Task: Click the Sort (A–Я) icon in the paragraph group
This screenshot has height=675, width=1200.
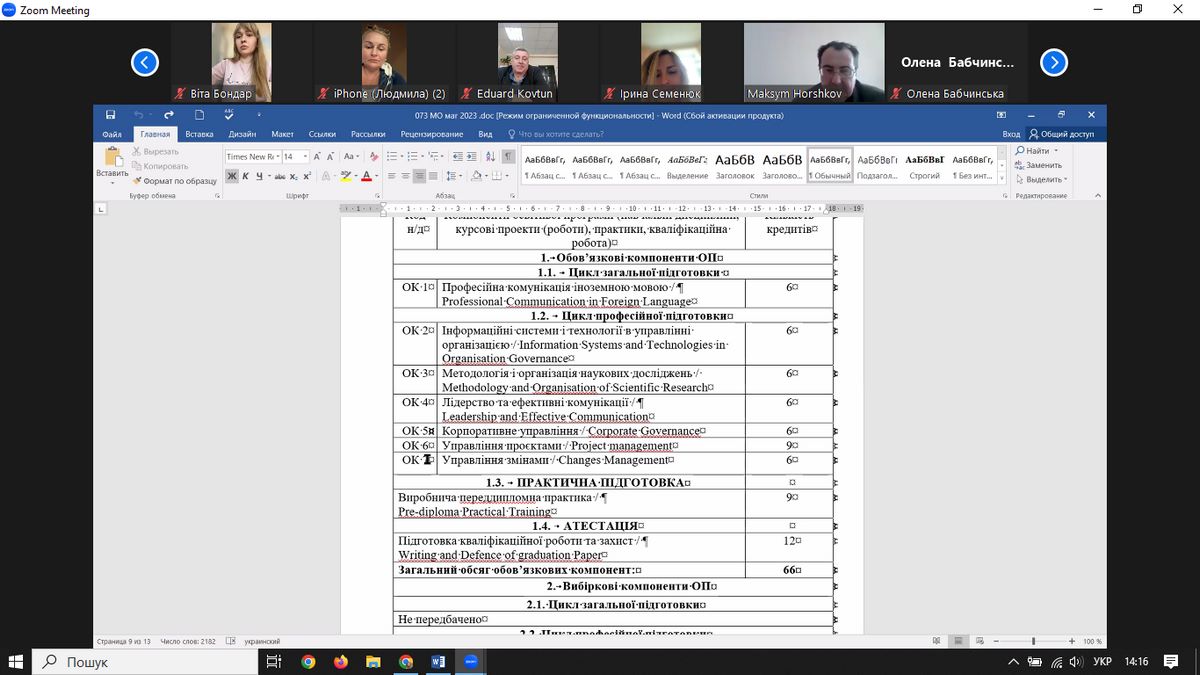Action: (491, 156)
